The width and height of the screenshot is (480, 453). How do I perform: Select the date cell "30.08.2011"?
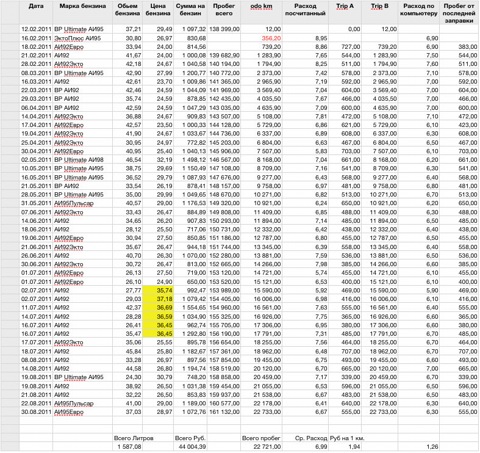[x=36, y=412]
